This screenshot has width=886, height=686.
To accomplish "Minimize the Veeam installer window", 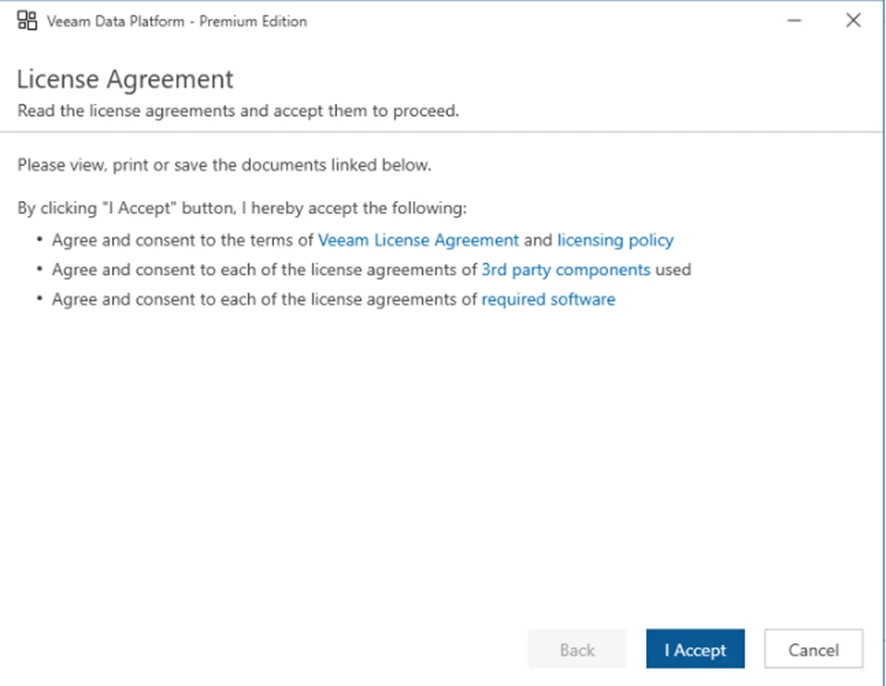I will click(x=794, y=21).
